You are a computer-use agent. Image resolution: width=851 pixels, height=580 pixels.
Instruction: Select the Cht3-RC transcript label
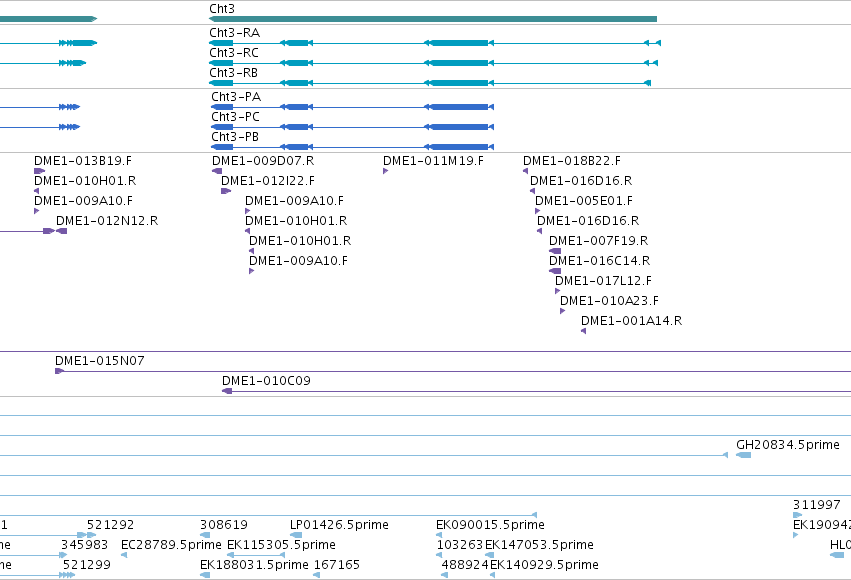pos(234,53)
